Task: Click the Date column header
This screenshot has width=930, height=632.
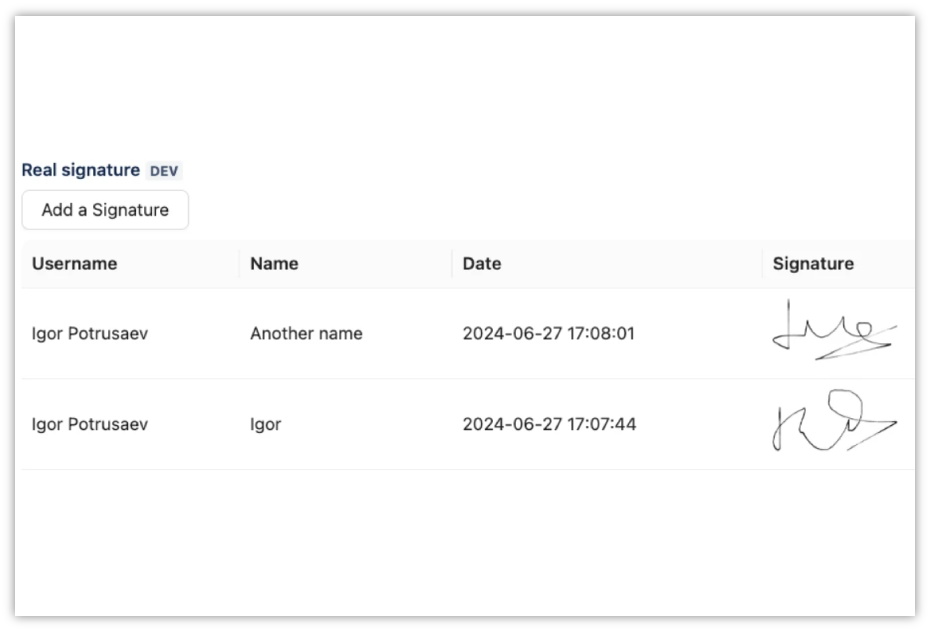Action: tap(482, 263)
